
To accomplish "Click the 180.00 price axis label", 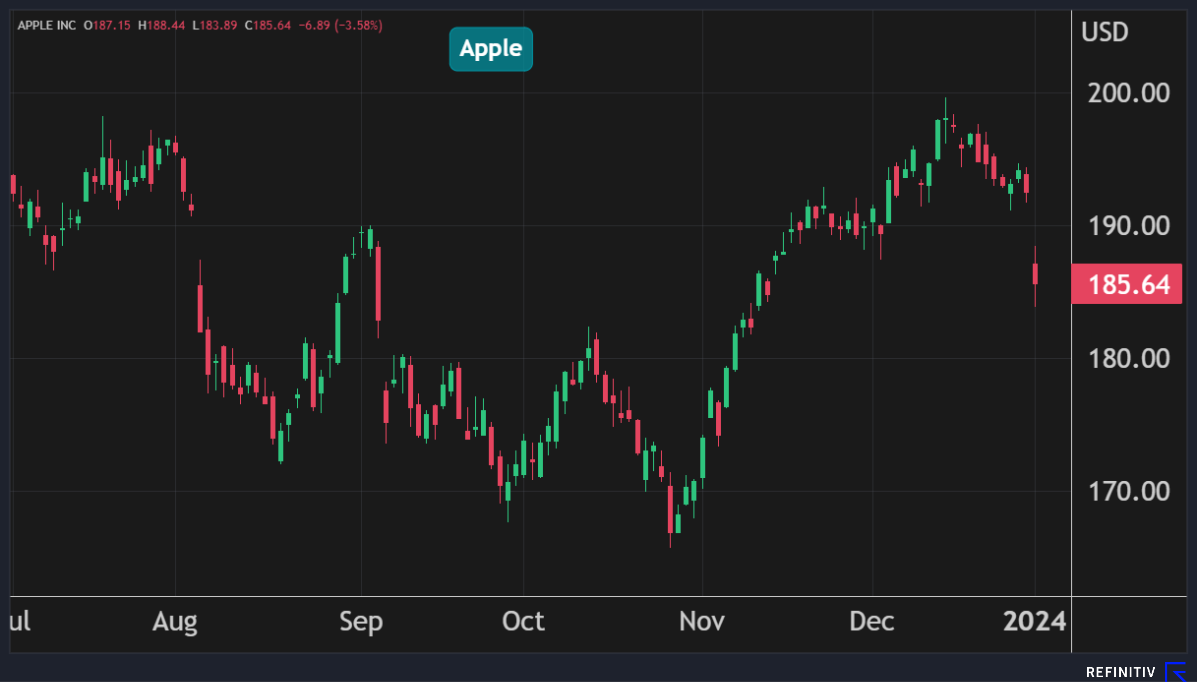I will [x=1127, y=358].
